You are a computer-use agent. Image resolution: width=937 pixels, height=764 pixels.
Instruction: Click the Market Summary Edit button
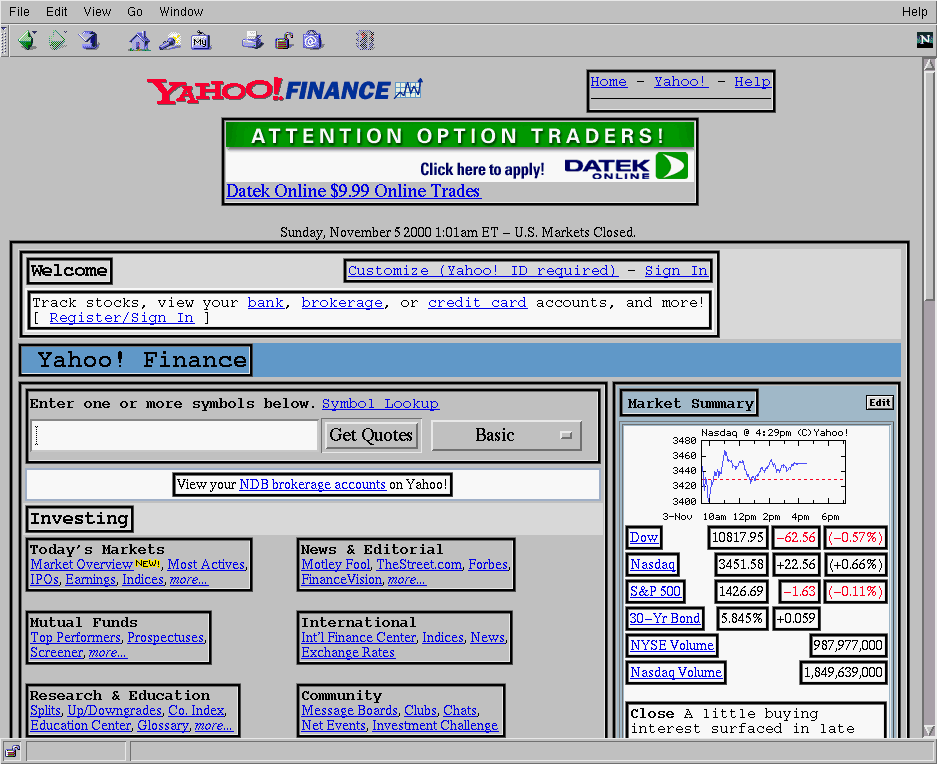tap(880, 402)
